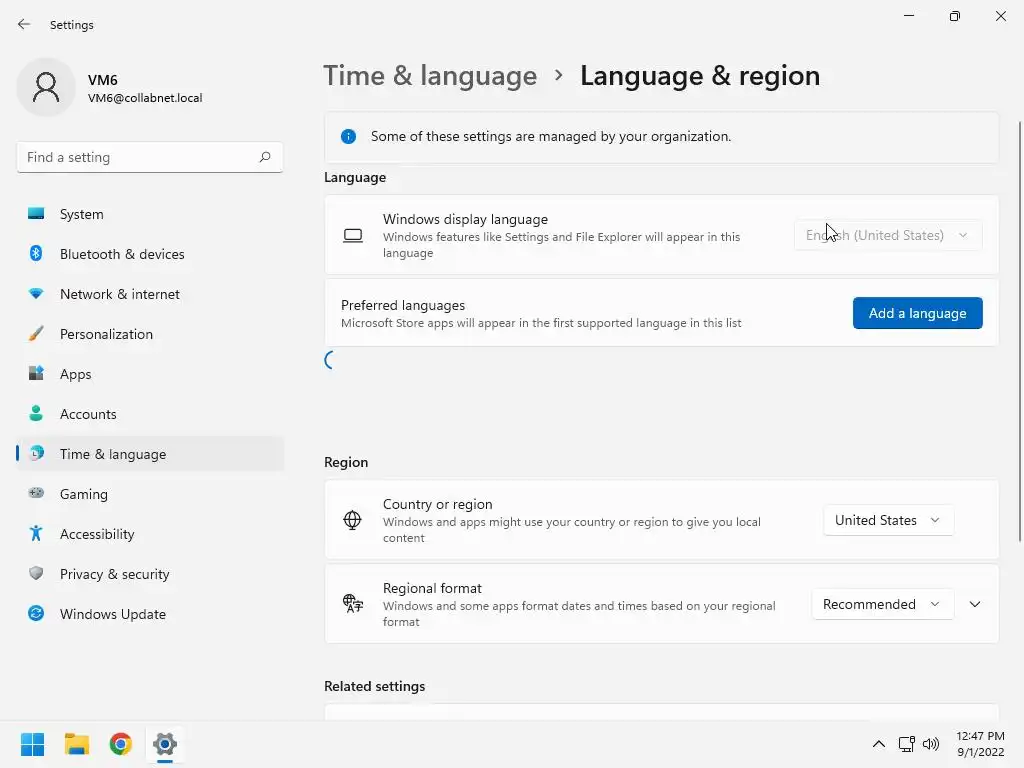This screenshot has width=1024, height=768.
Task: Click the Bluetooth icon in sidebar
Action: (36, 253)
